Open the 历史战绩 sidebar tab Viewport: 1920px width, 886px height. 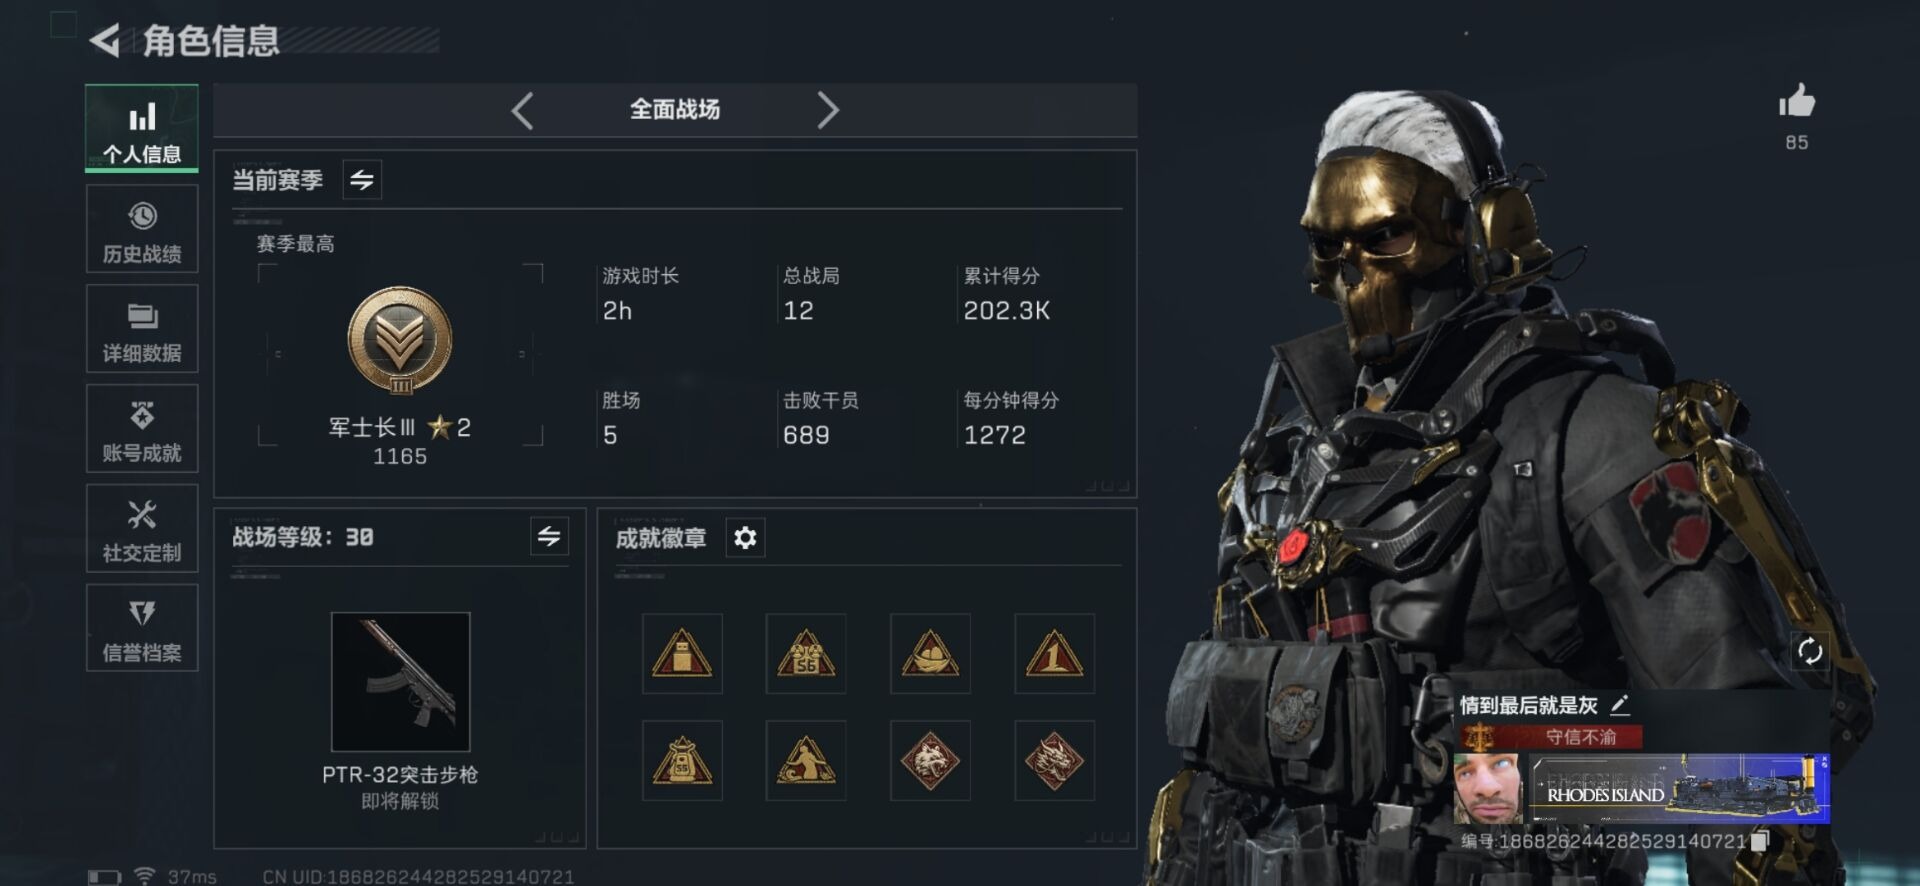coord(142,229)
